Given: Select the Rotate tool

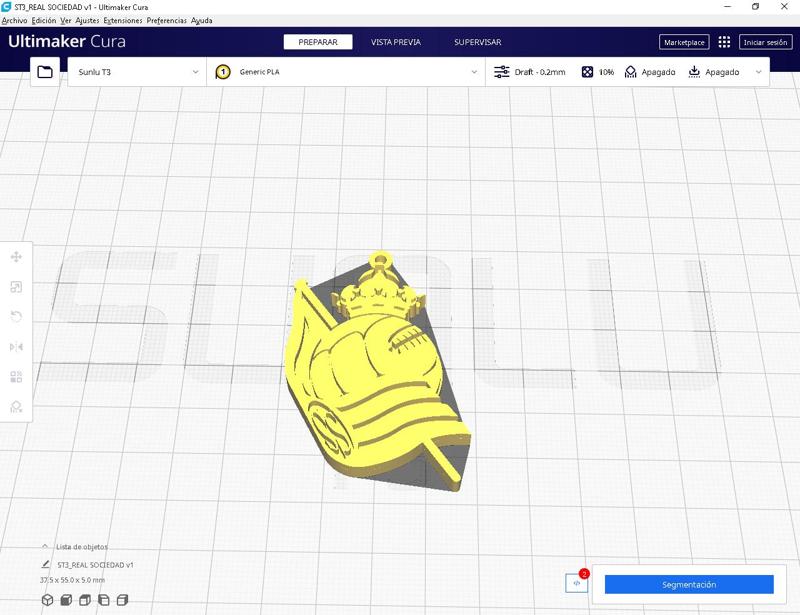Looking at the screenshot, I should coord(16,316).
